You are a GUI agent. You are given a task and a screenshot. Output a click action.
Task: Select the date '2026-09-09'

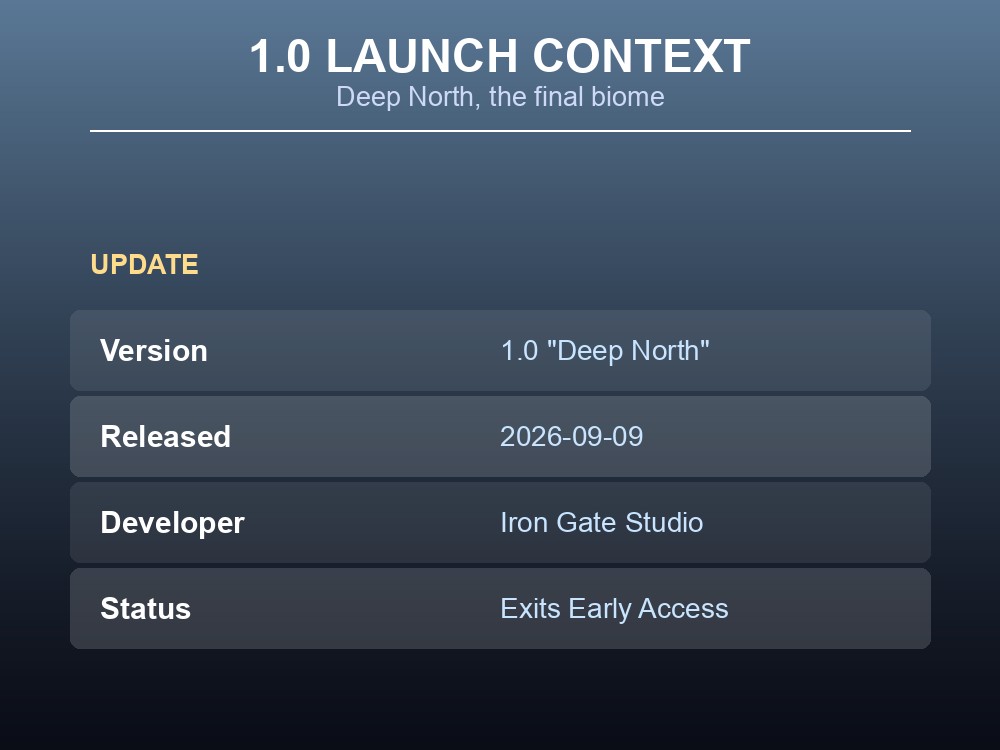click(x=571, y=437)
